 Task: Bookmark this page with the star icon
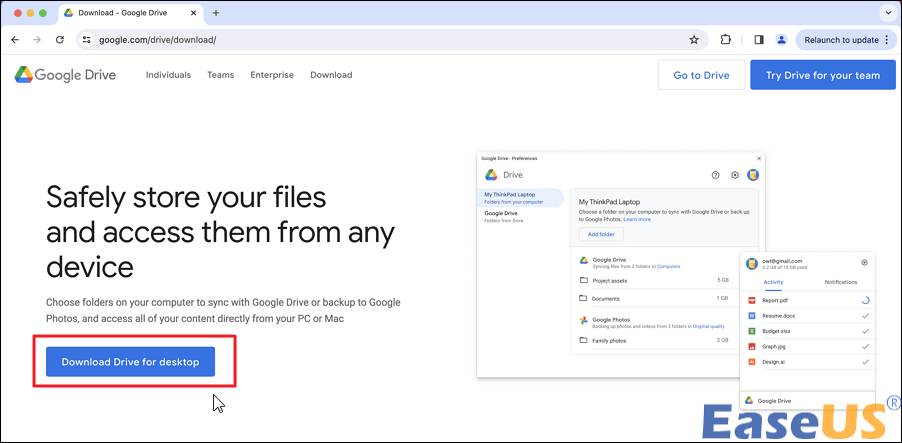[694, 40]
